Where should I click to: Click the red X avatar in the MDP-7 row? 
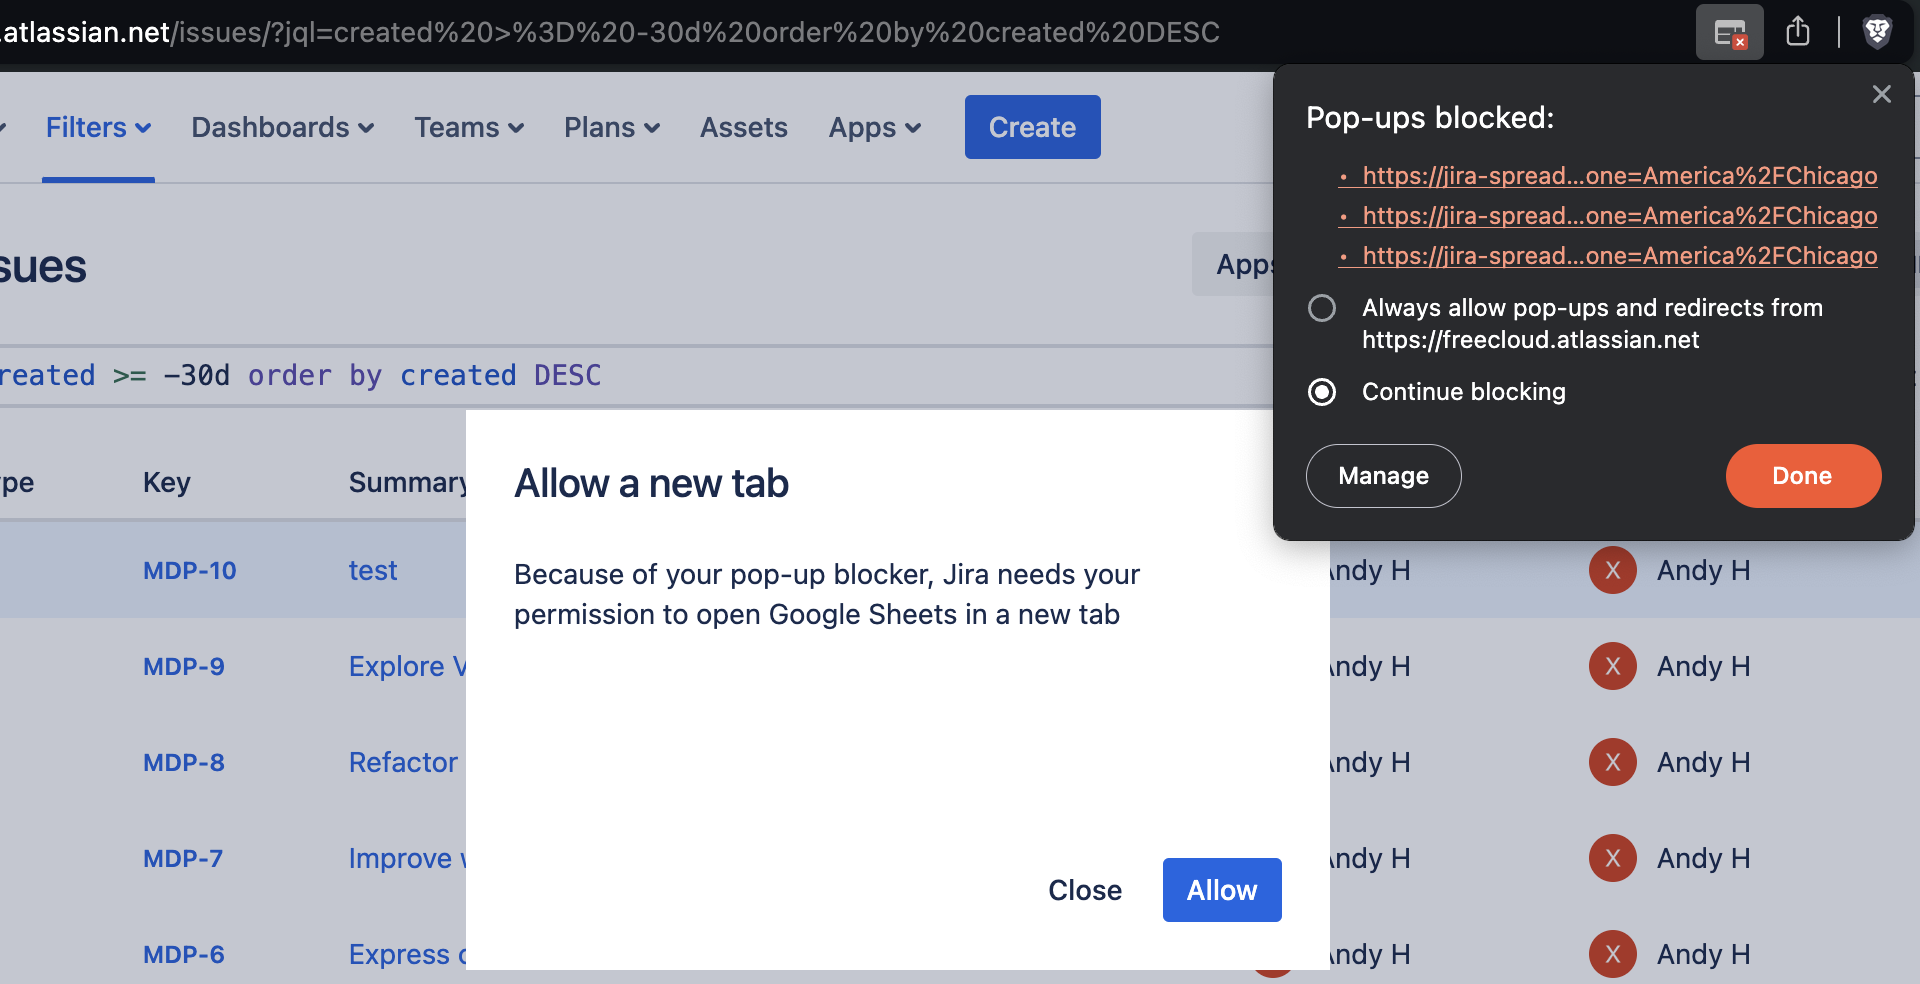1612,859
